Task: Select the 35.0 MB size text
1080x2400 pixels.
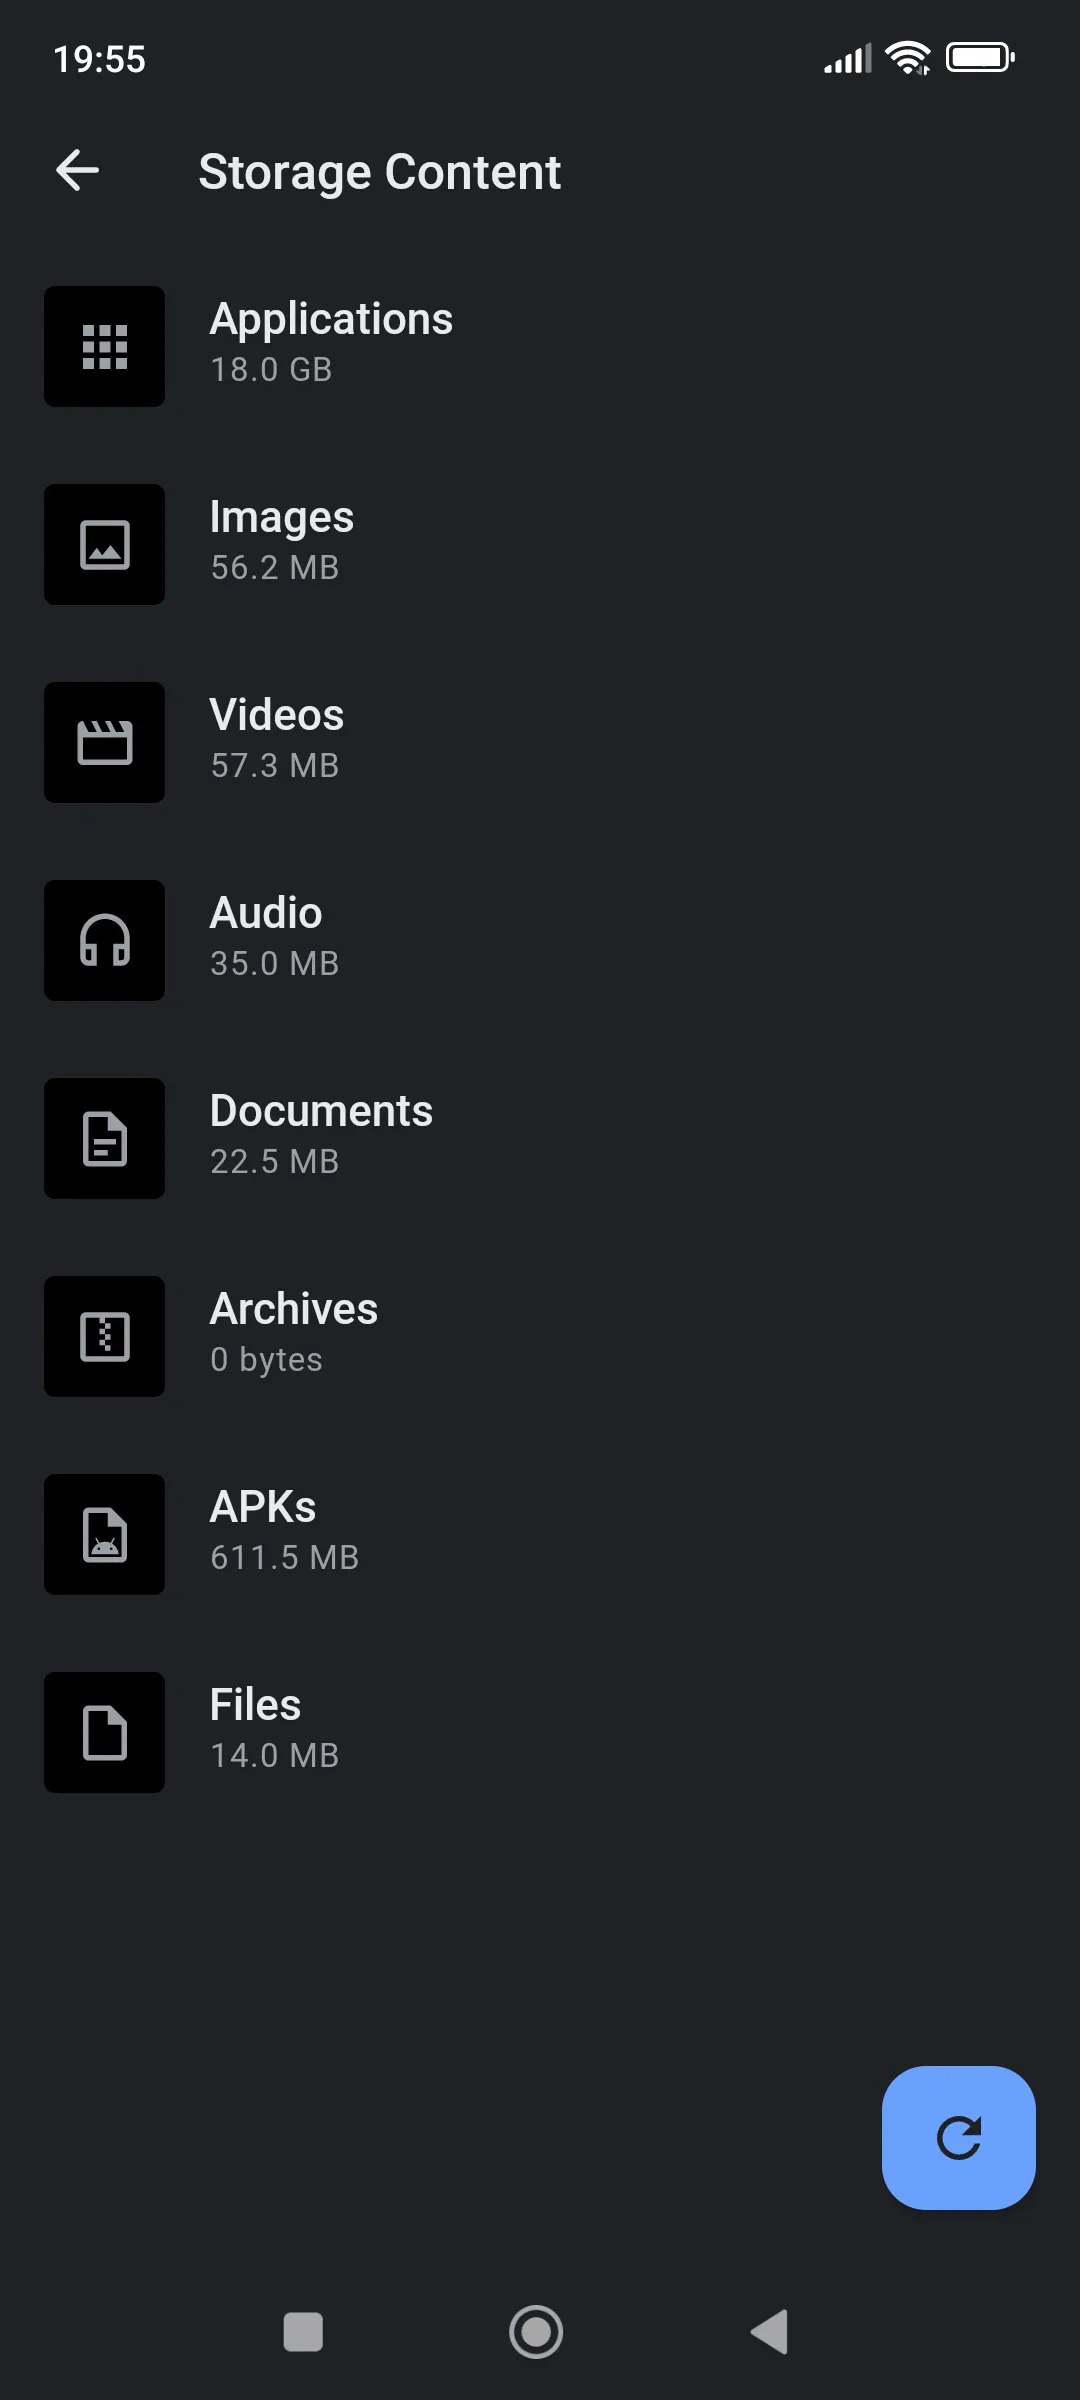Action: pos(275,964)
